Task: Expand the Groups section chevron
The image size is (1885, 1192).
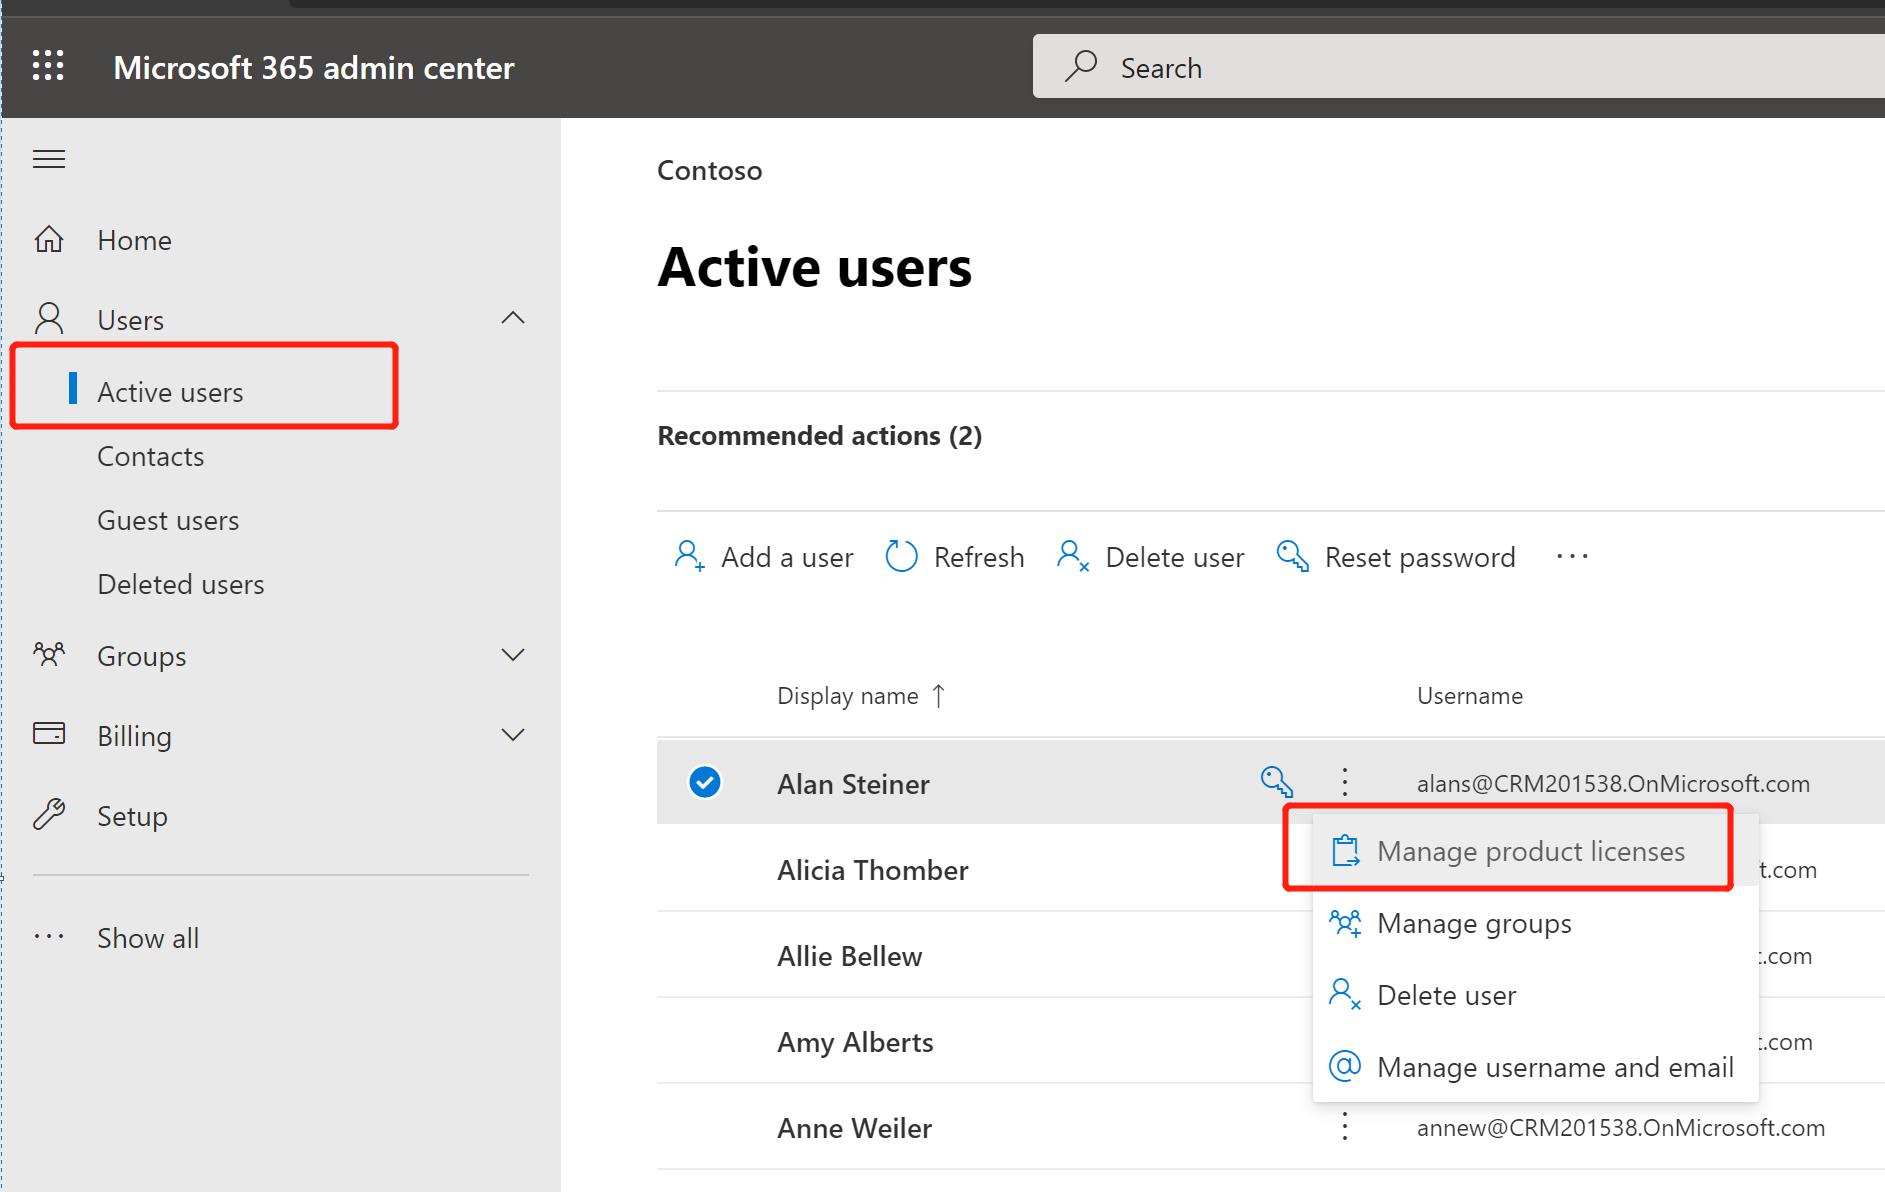Action: click(513, 655)
